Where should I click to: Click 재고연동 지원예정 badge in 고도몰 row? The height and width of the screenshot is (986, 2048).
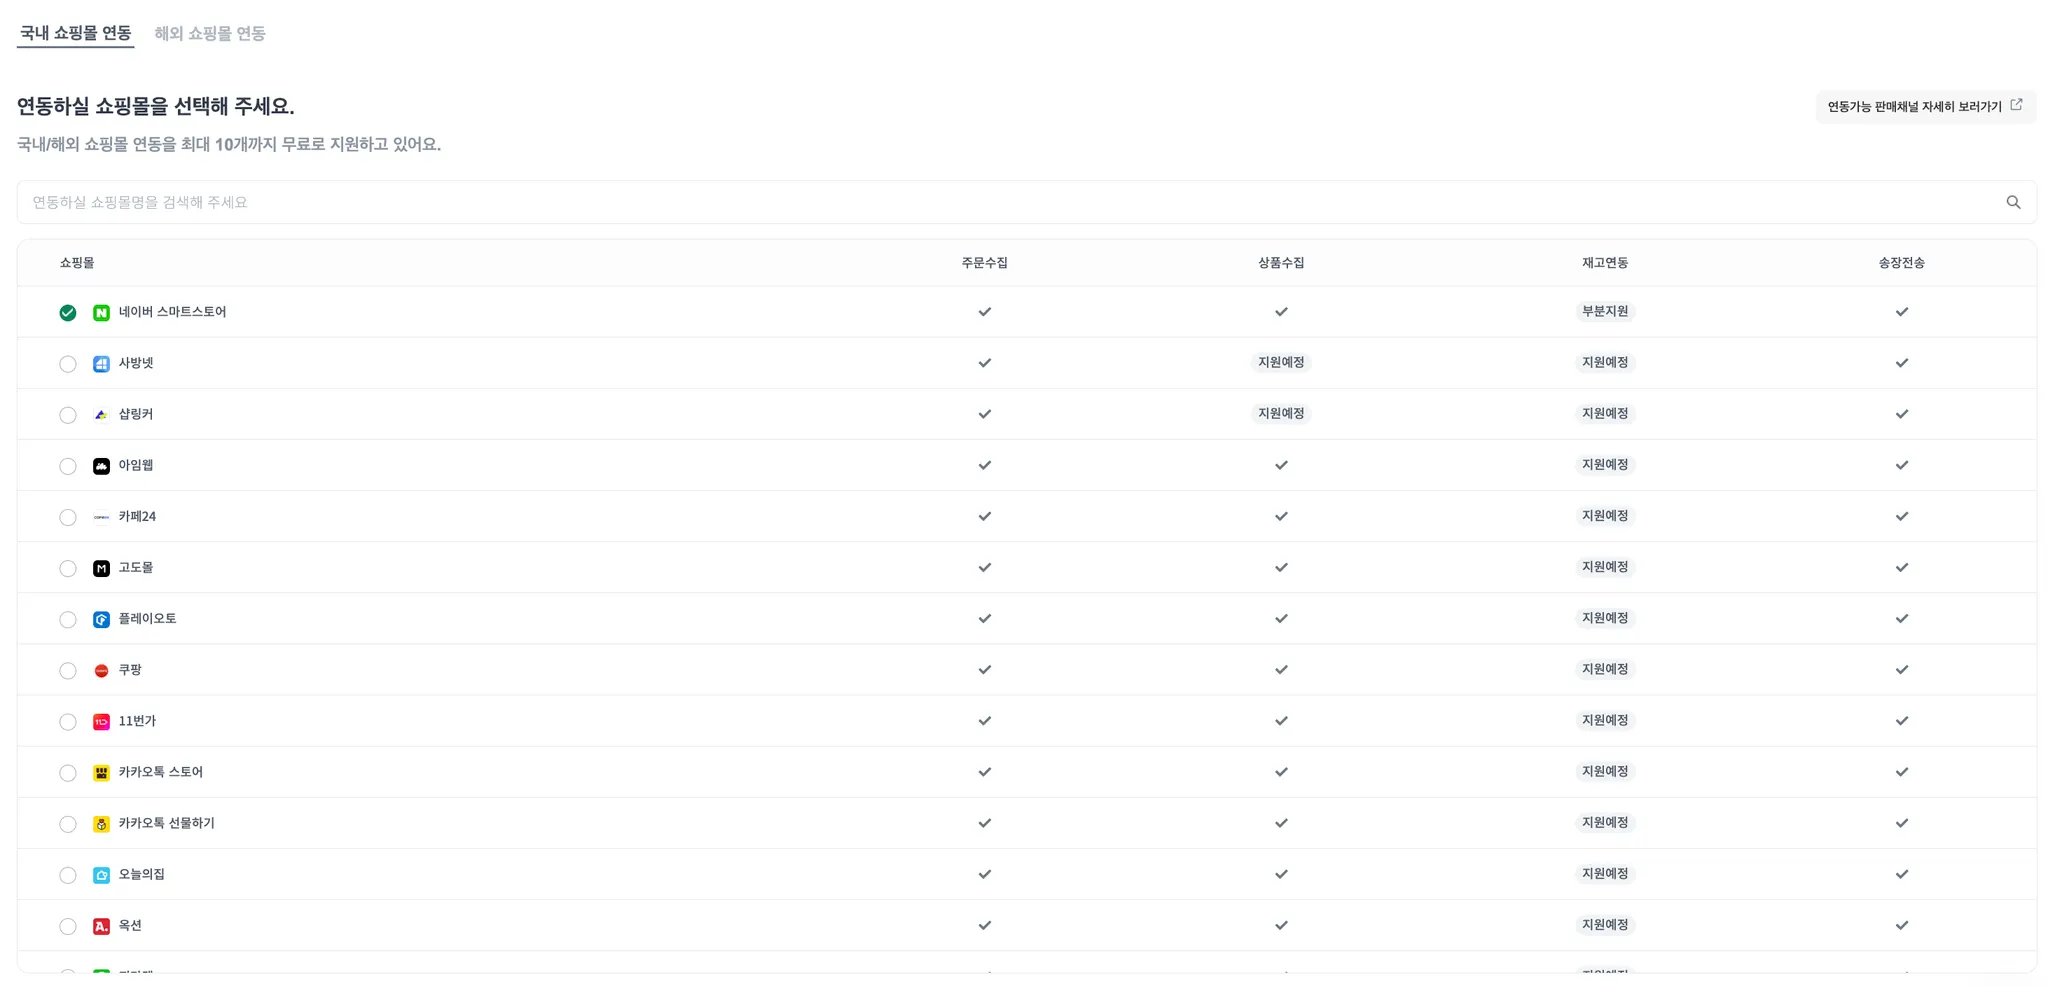point(1605,566)
